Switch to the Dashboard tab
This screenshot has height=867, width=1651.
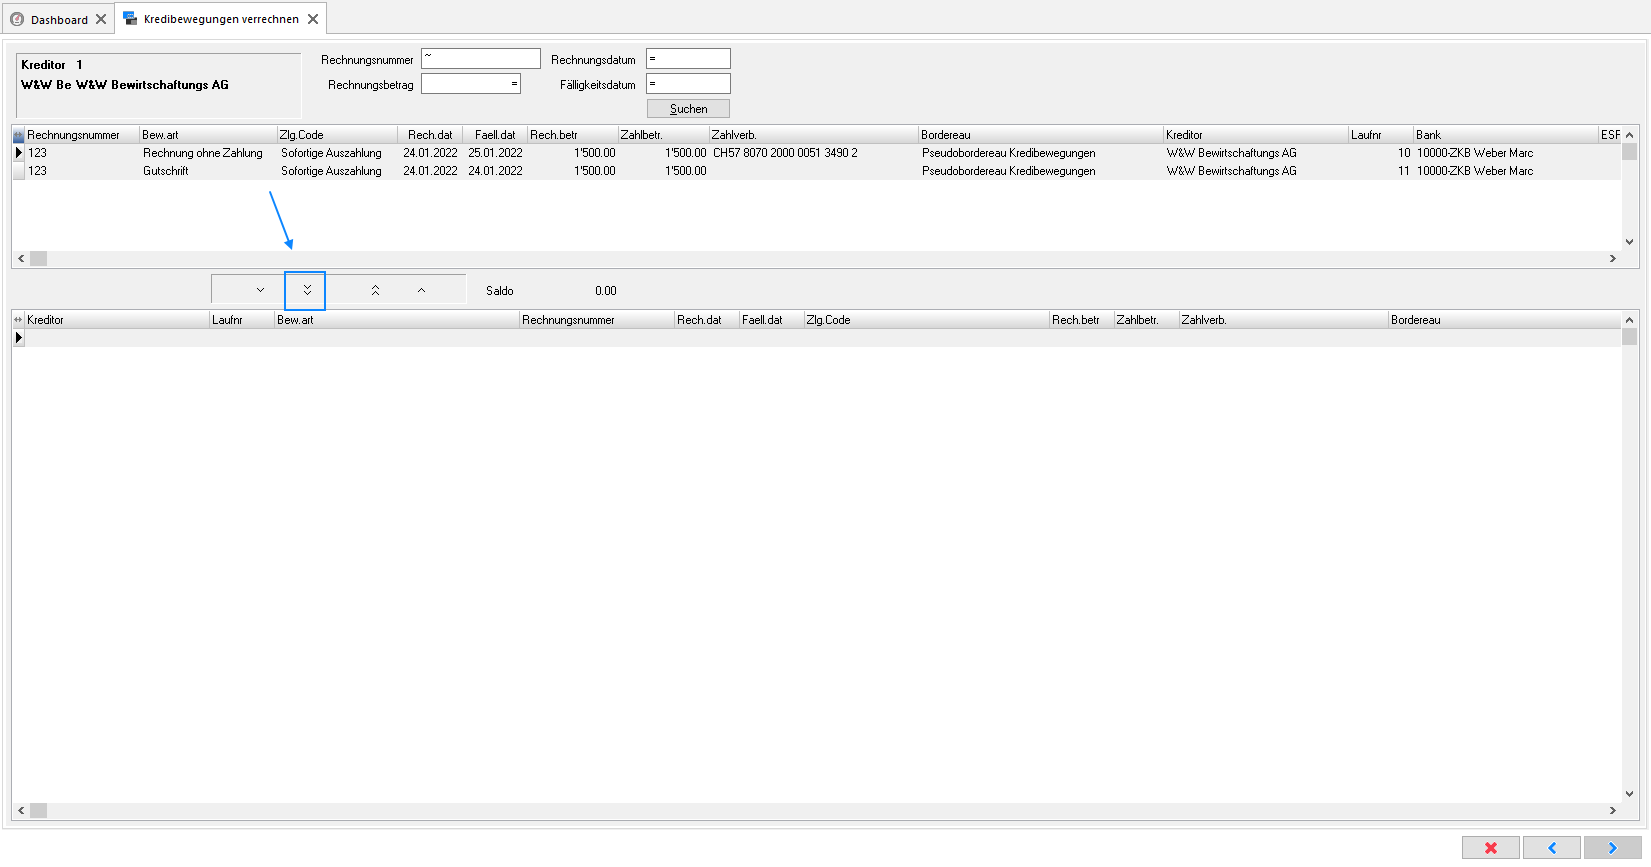coord(59,20)
